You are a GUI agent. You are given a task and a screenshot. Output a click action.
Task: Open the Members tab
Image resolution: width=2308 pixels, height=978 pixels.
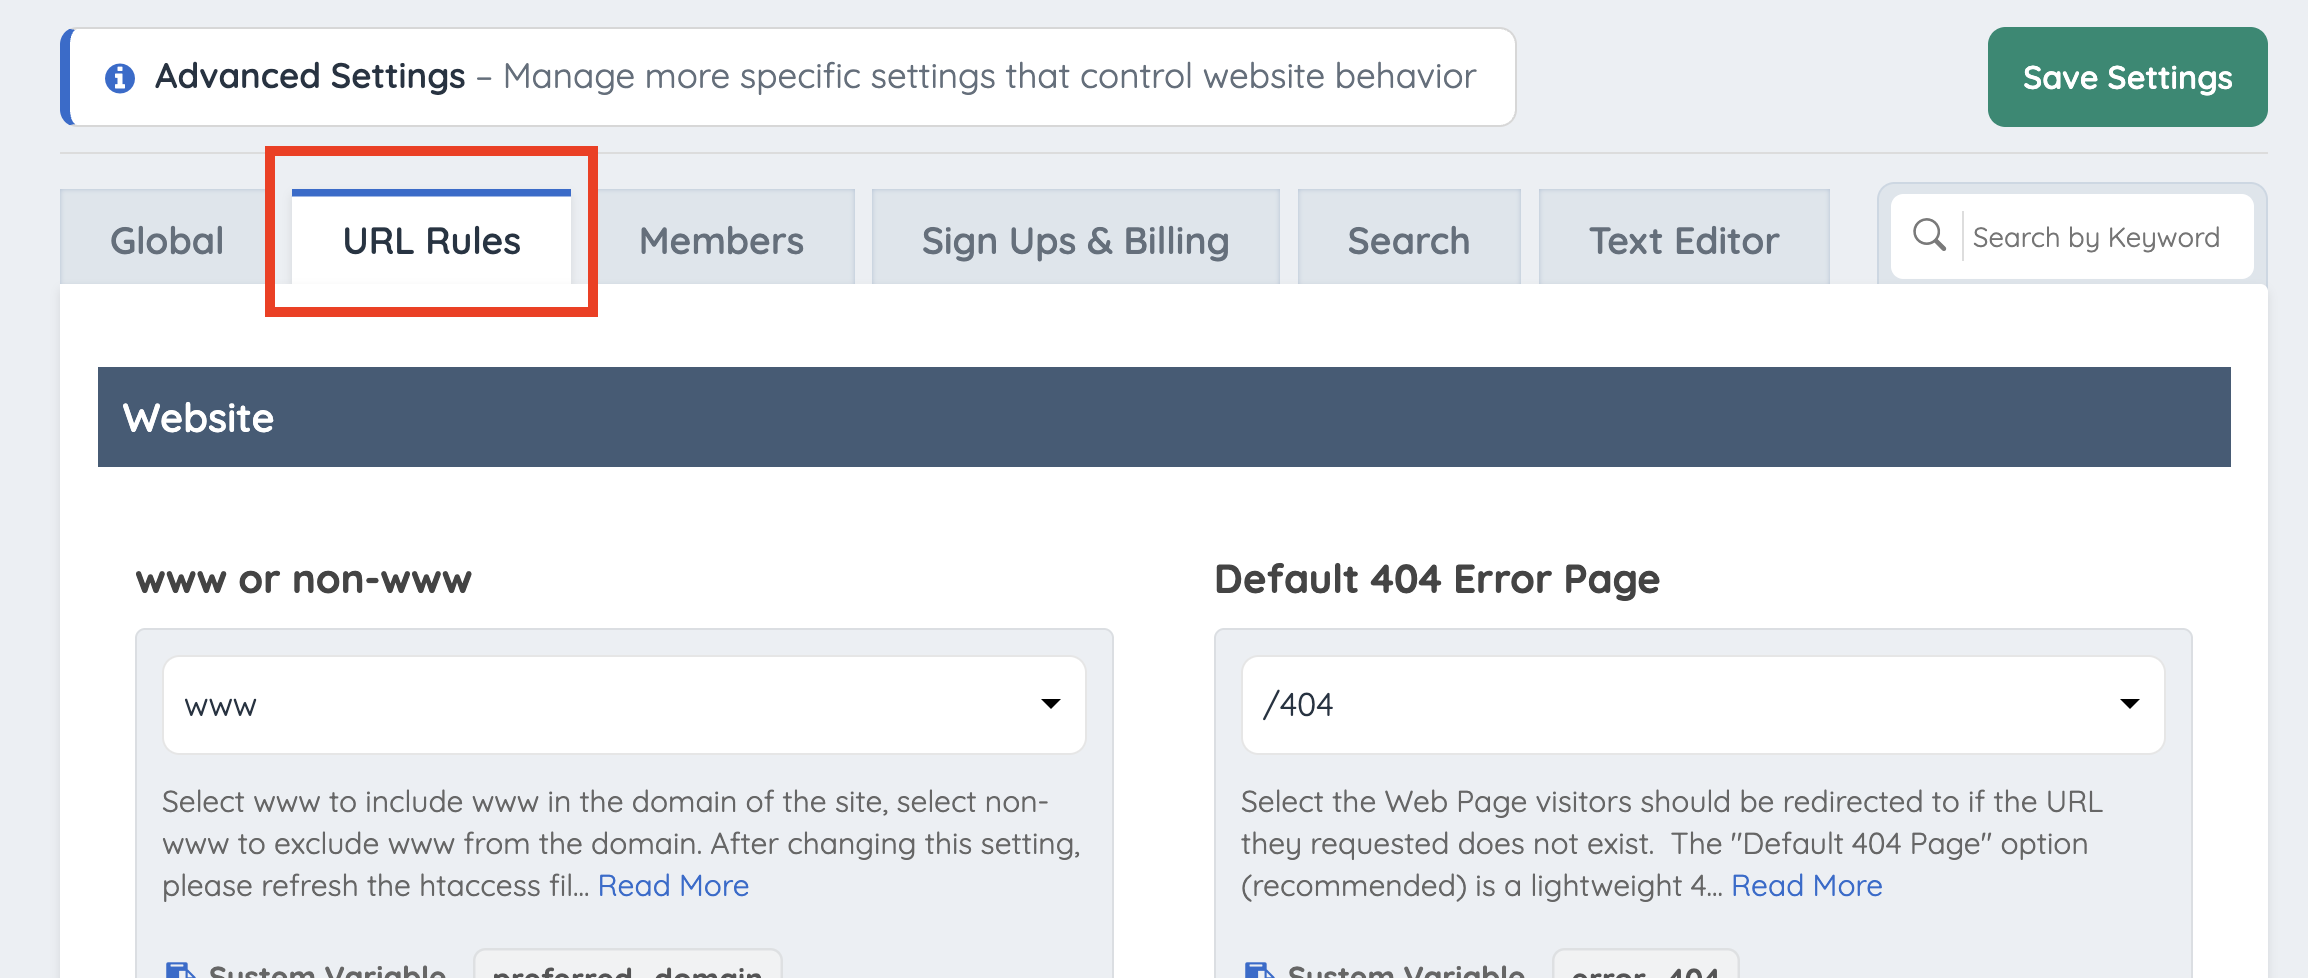[721, 240]
